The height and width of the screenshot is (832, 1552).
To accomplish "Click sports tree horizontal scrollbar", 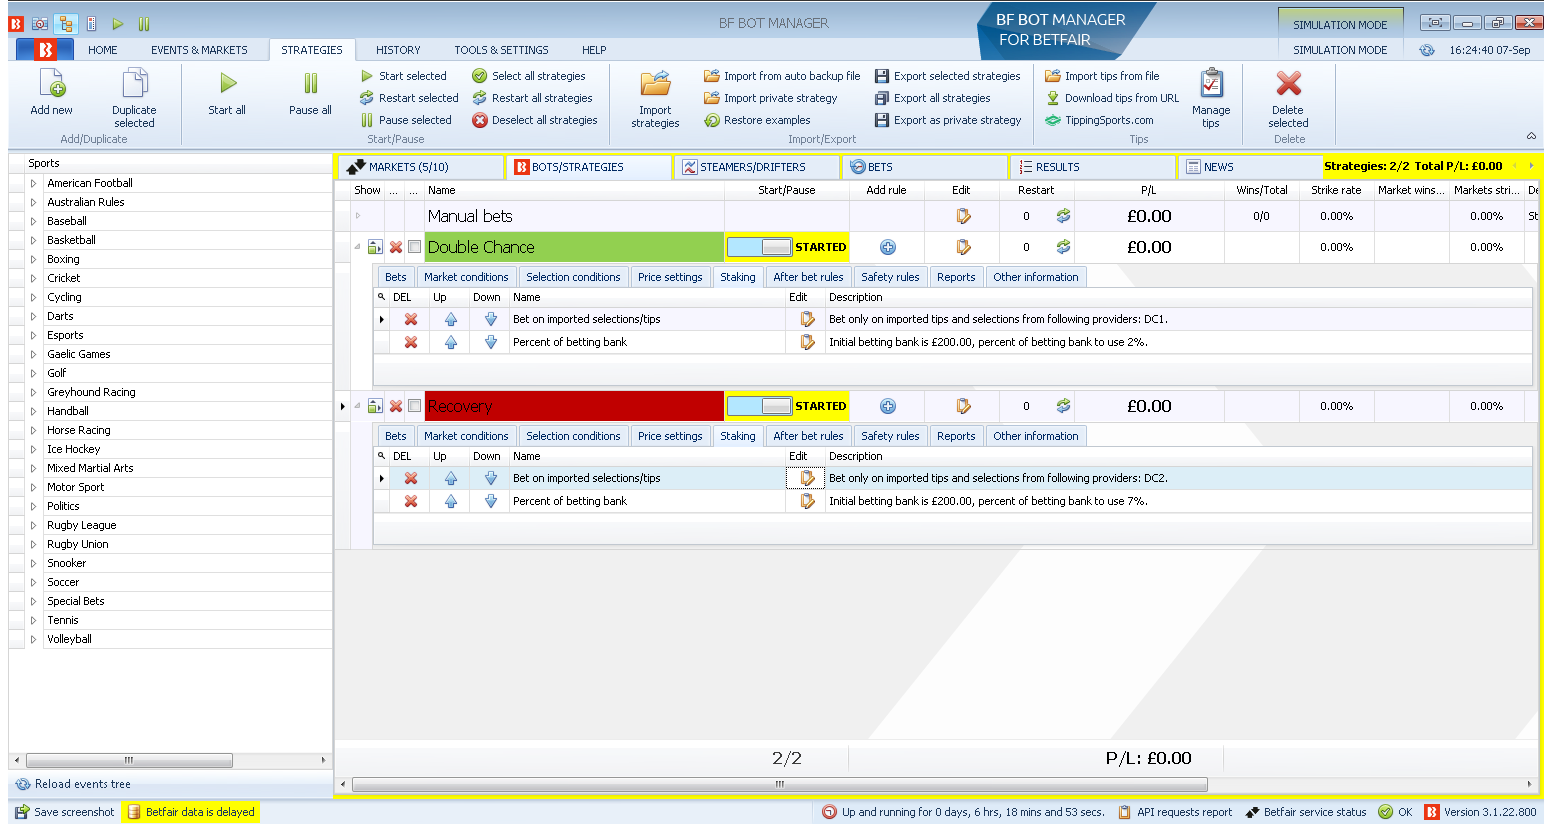I will tap(129, 760).
